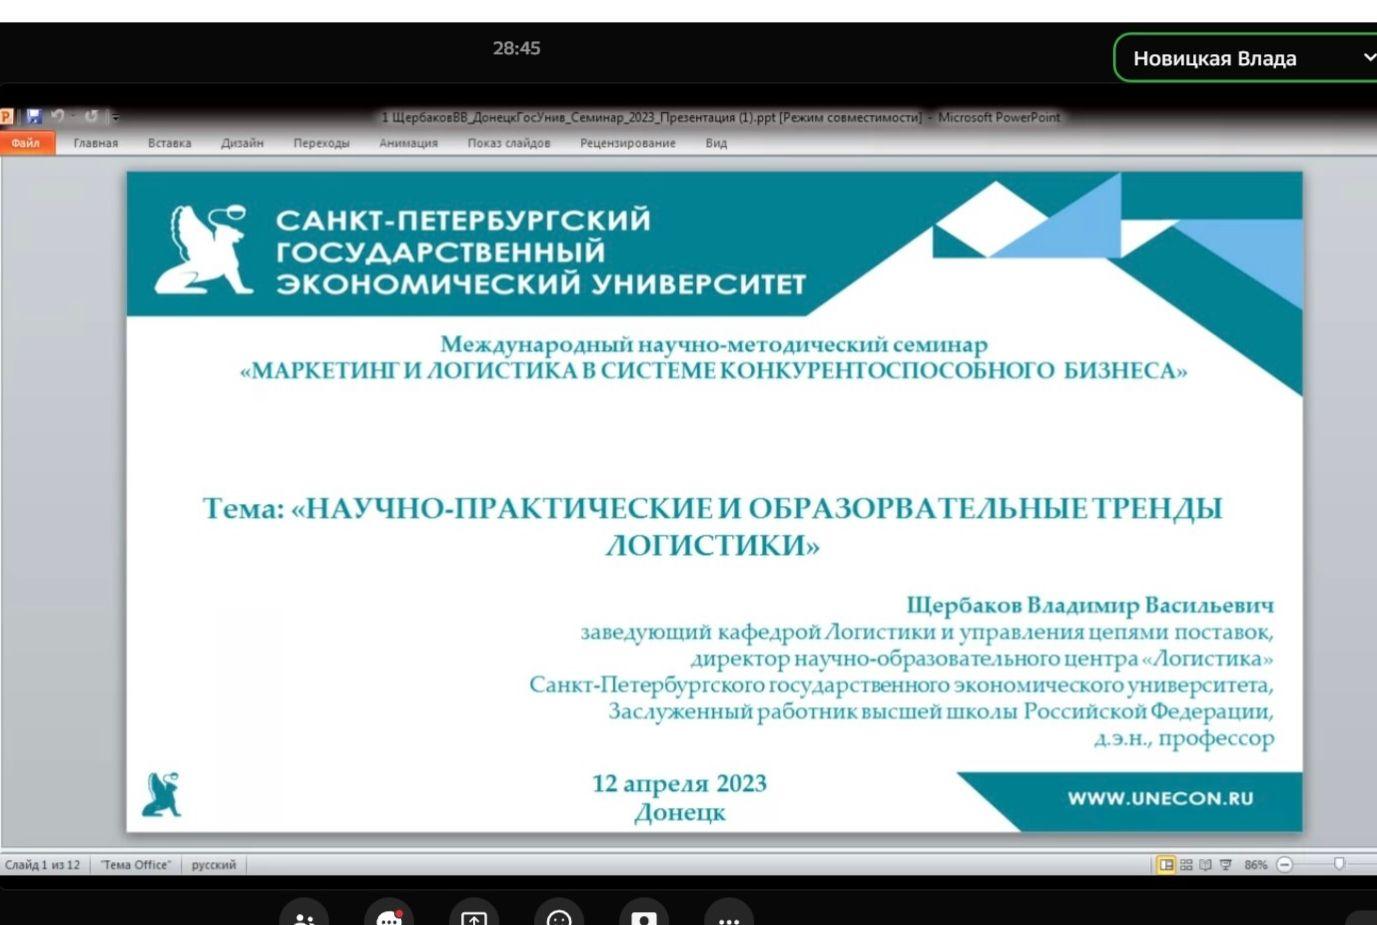Screen dimensions: 1377x925
Task: Open the Дизайн ribbon tab
Action: (x=242, y=143)
